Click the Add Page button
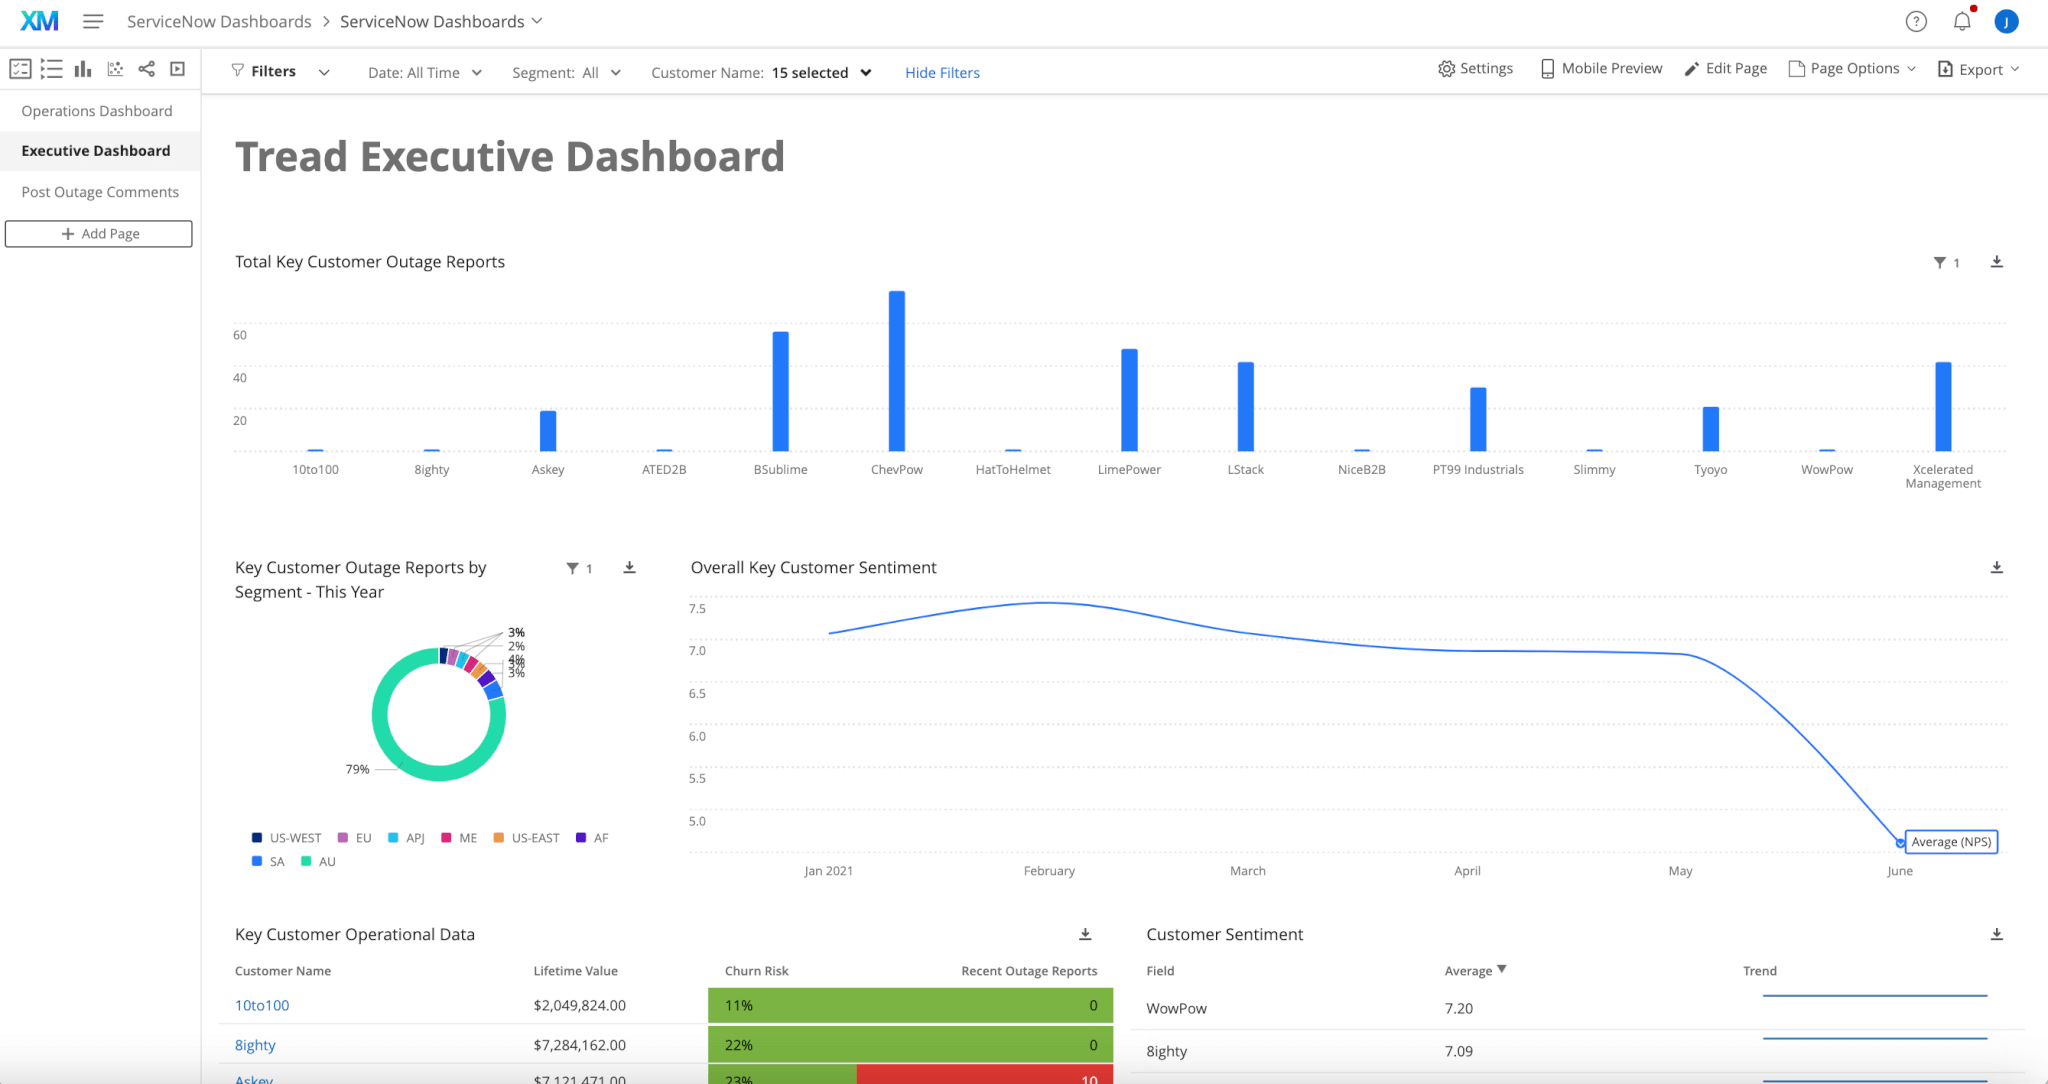The image size is (2048, 1084). (x=98, y=233)
